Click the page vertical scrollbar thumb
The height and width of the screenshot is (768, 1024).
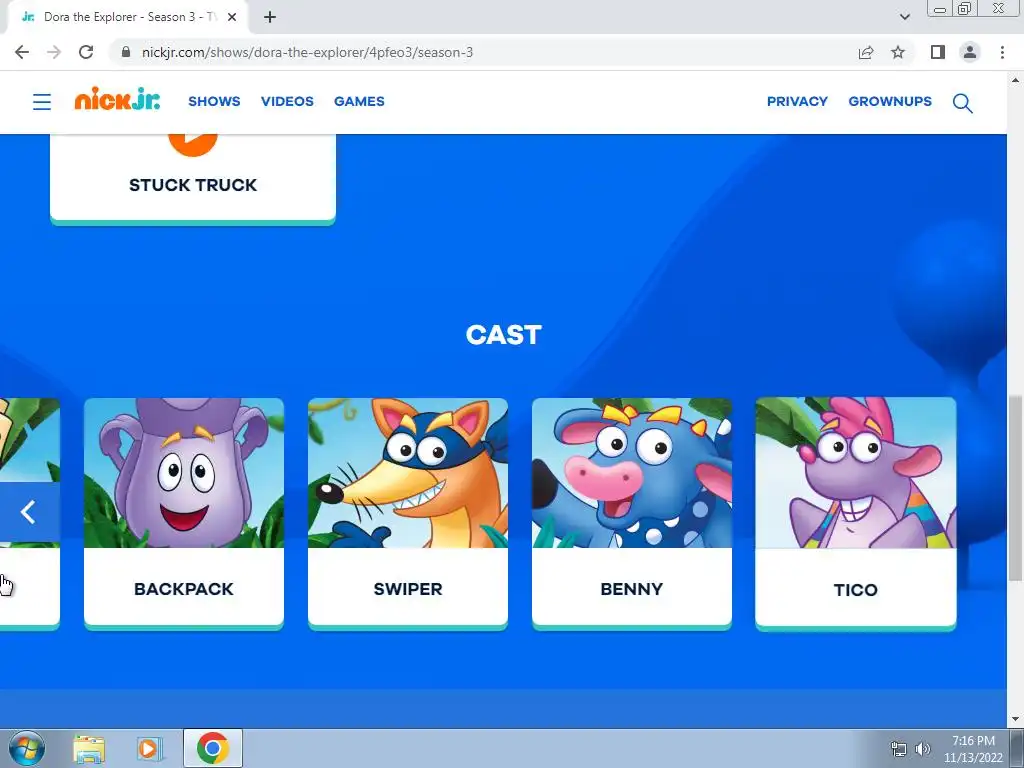(1015, 487)
